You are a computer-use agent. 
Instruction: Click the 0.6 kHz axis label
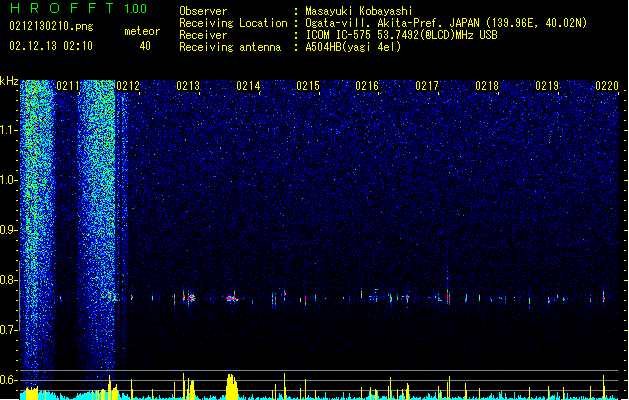(x=9, y=380)
